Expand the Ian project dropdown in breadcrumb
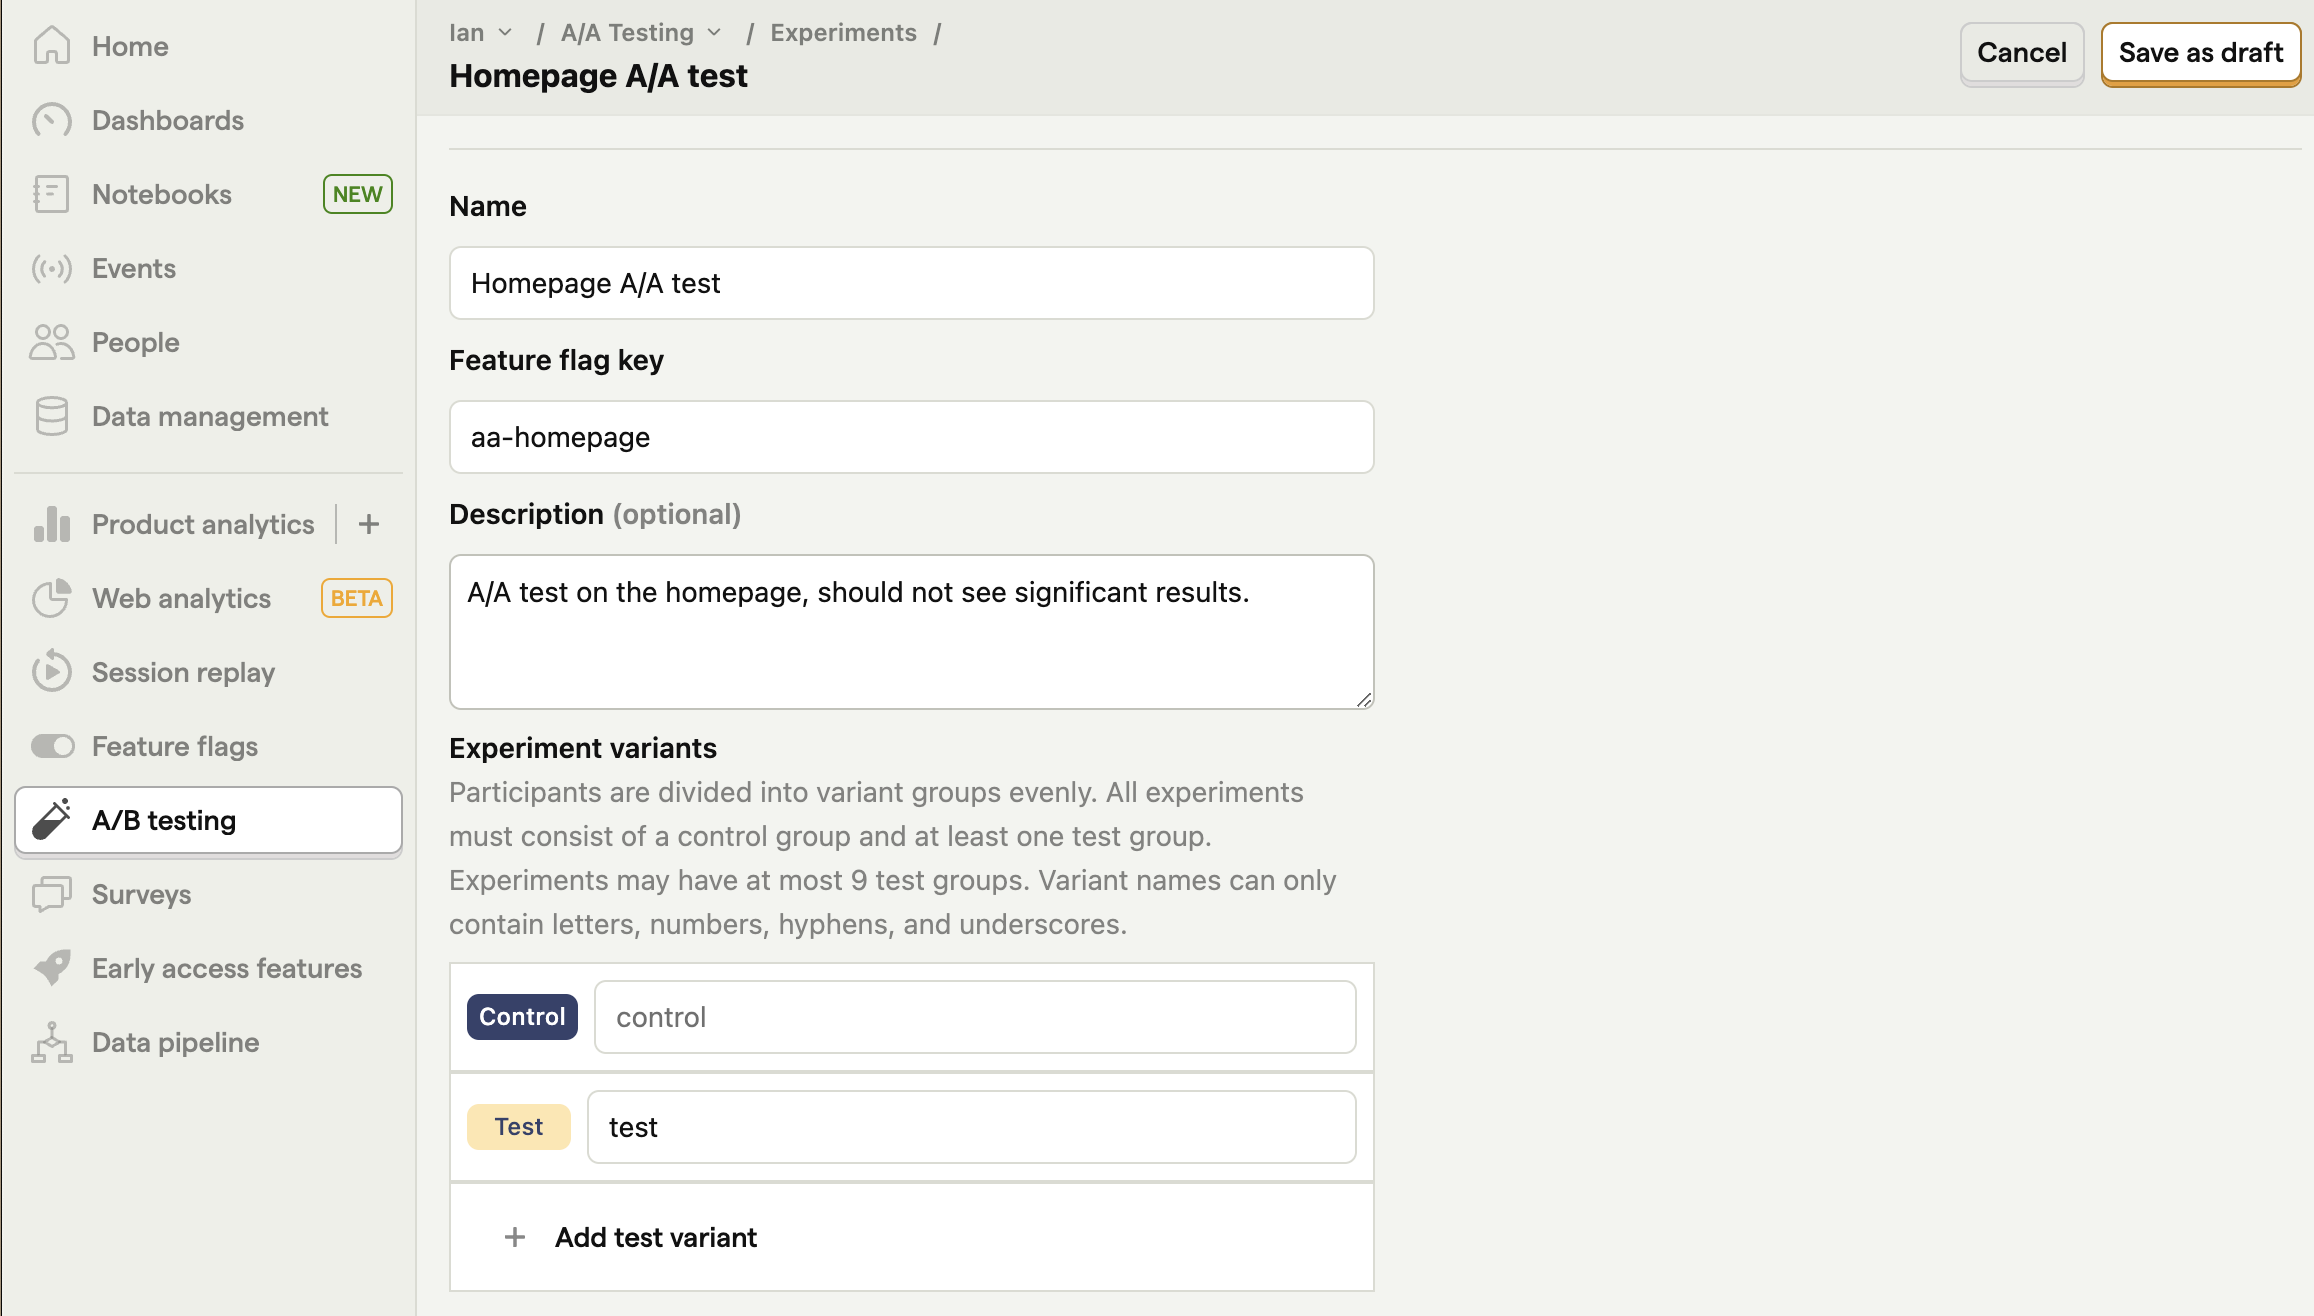2314x1316 pixels. pos(506,33)
